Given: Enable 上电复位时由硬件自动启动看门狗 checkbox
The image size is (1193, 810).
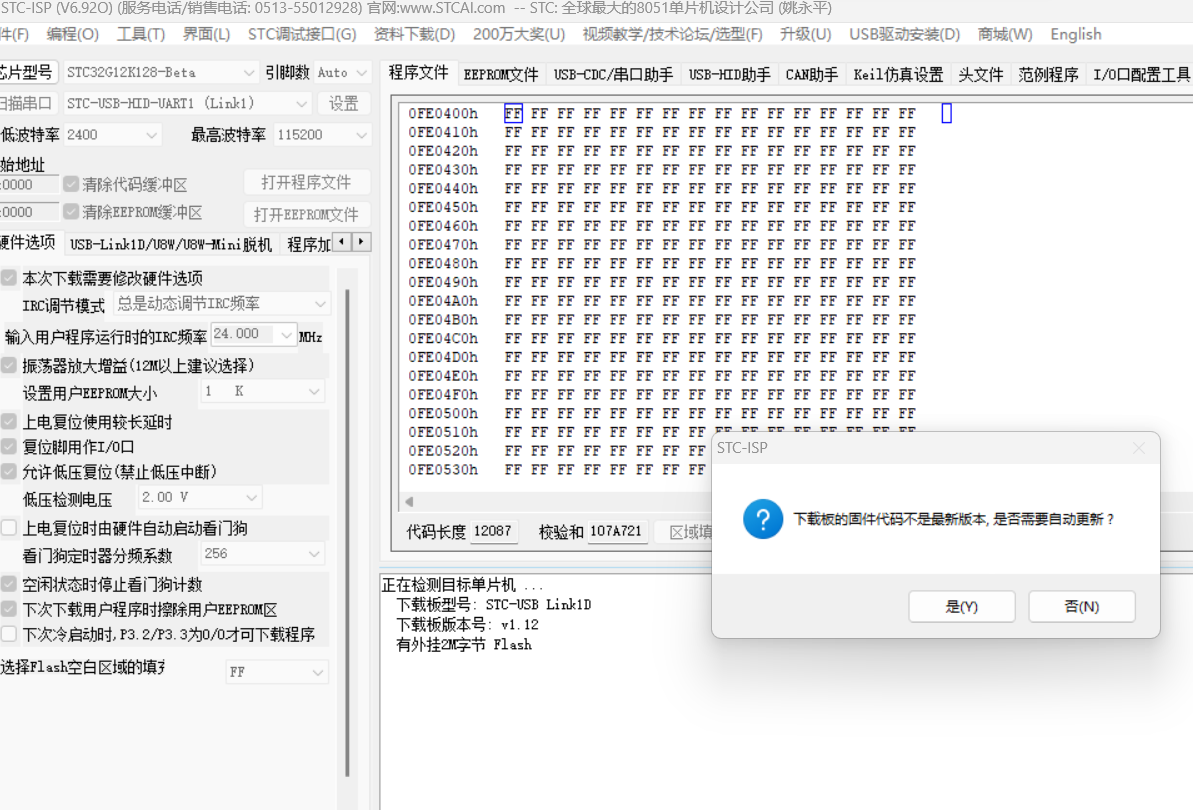Looking at the screenshot, I should click(9, 528).
